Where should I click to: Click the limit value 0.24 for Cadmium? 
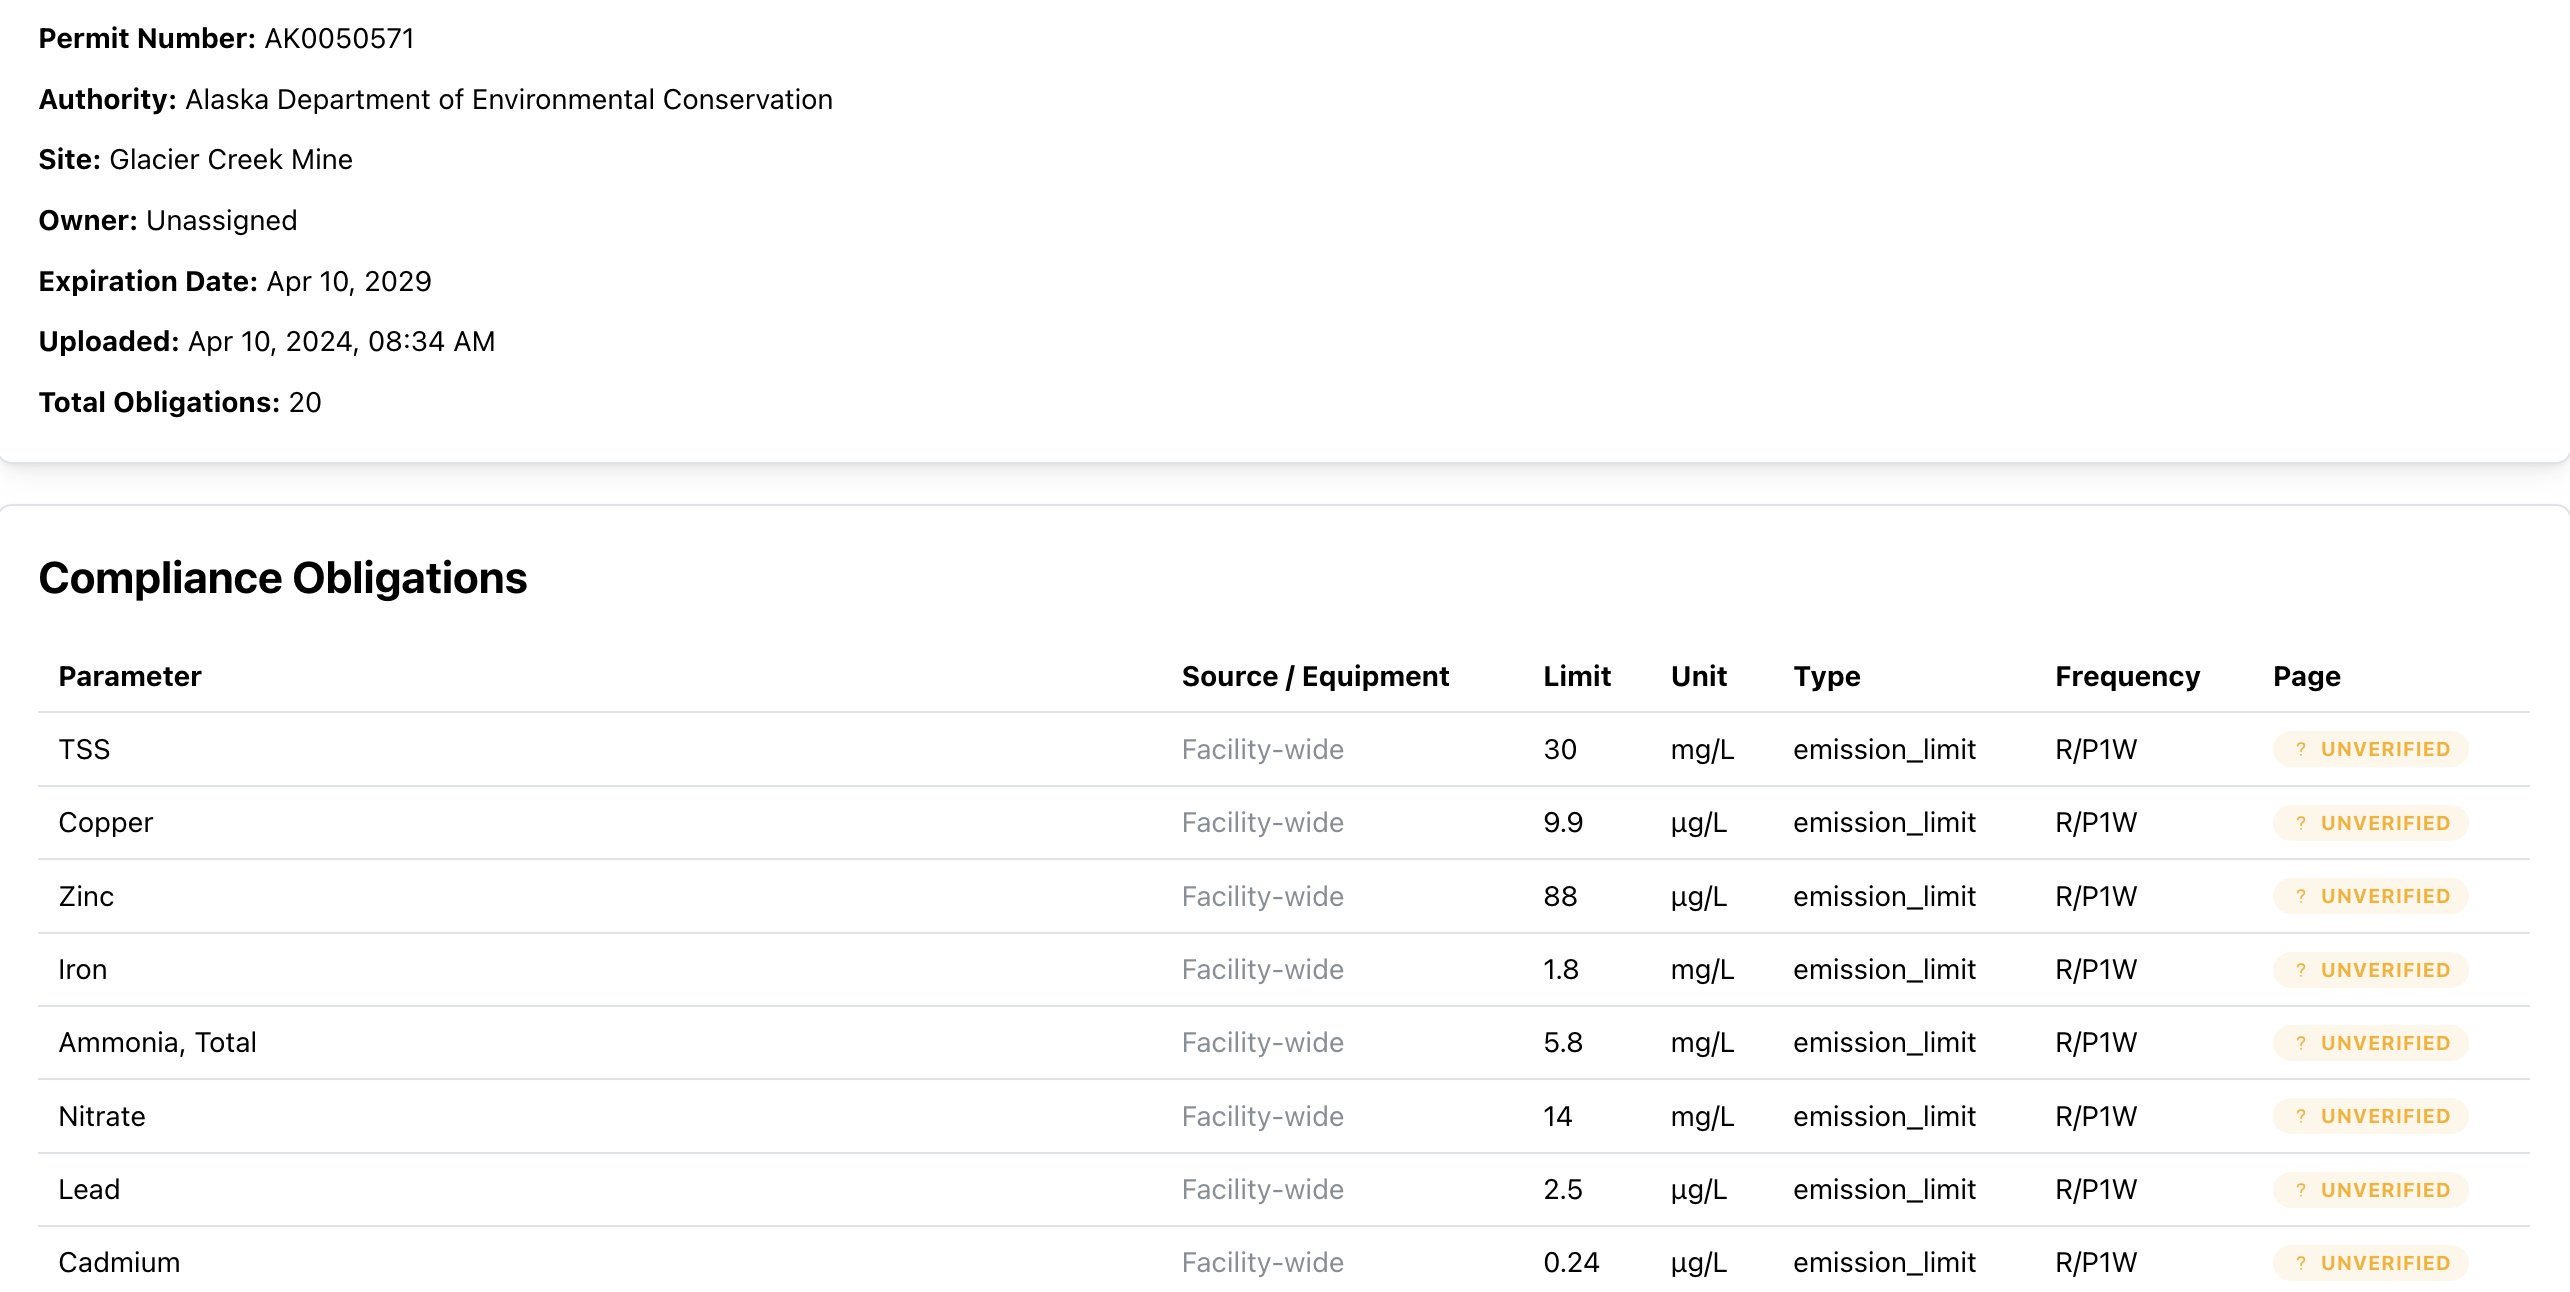[1571, 1262]
